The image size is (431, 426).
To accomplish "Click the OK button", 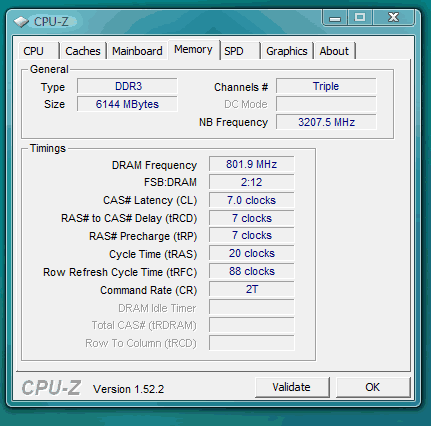I will (x=373, y=387).
